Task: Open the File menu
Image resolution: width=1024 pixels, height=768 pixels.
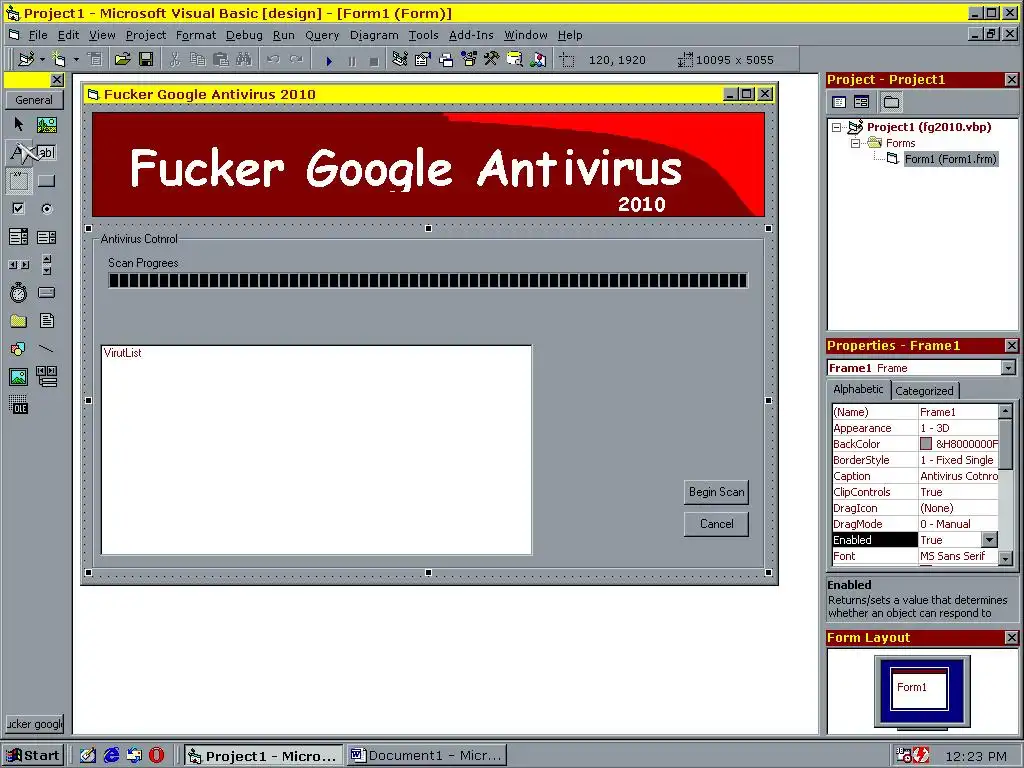Action: (38, 35)
